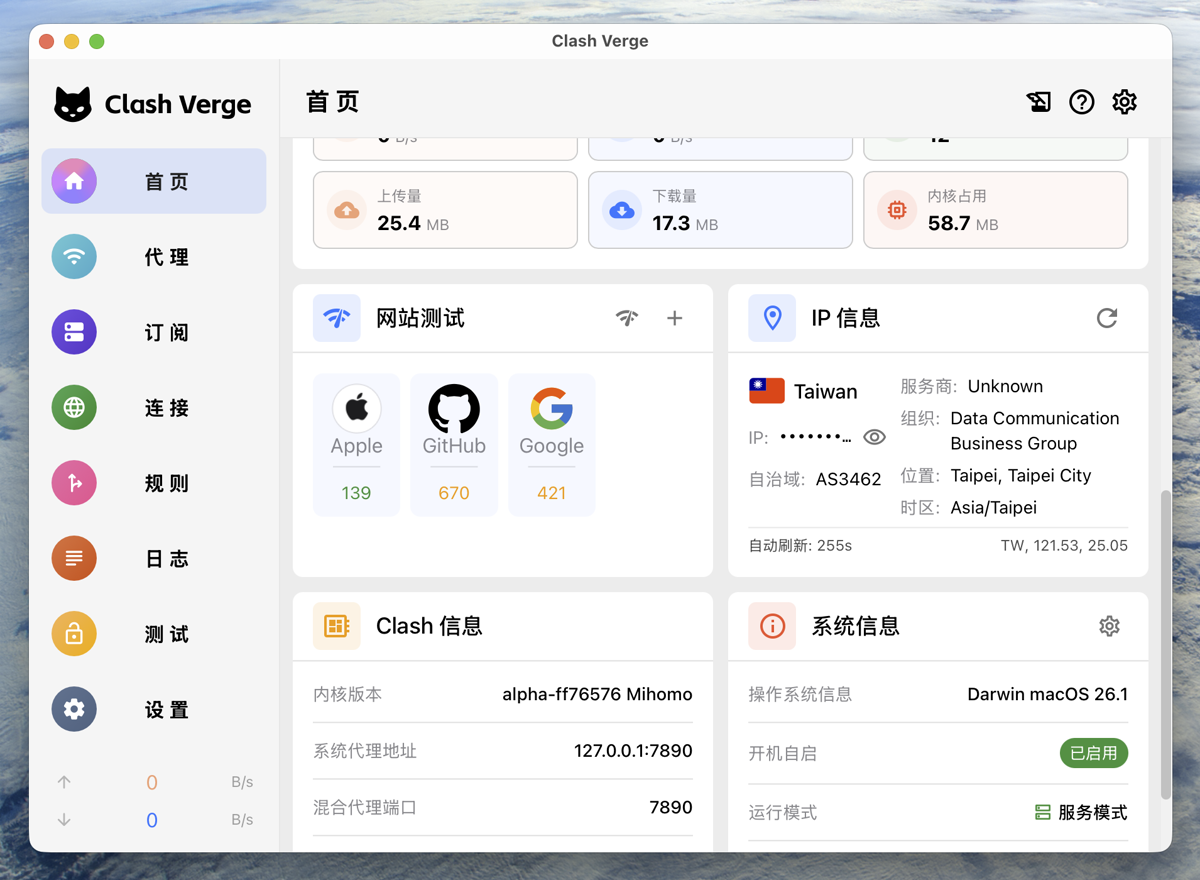Toggle the 已启用 auto-launch badge

pos(1093,753)
